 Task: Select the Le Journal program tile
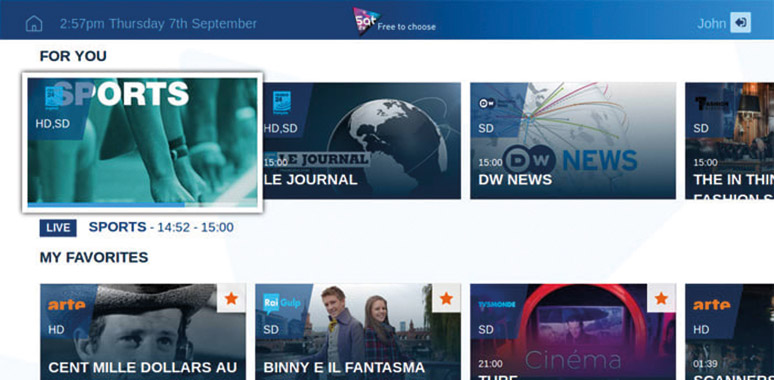pyautogui.click(x=362, y=141)
